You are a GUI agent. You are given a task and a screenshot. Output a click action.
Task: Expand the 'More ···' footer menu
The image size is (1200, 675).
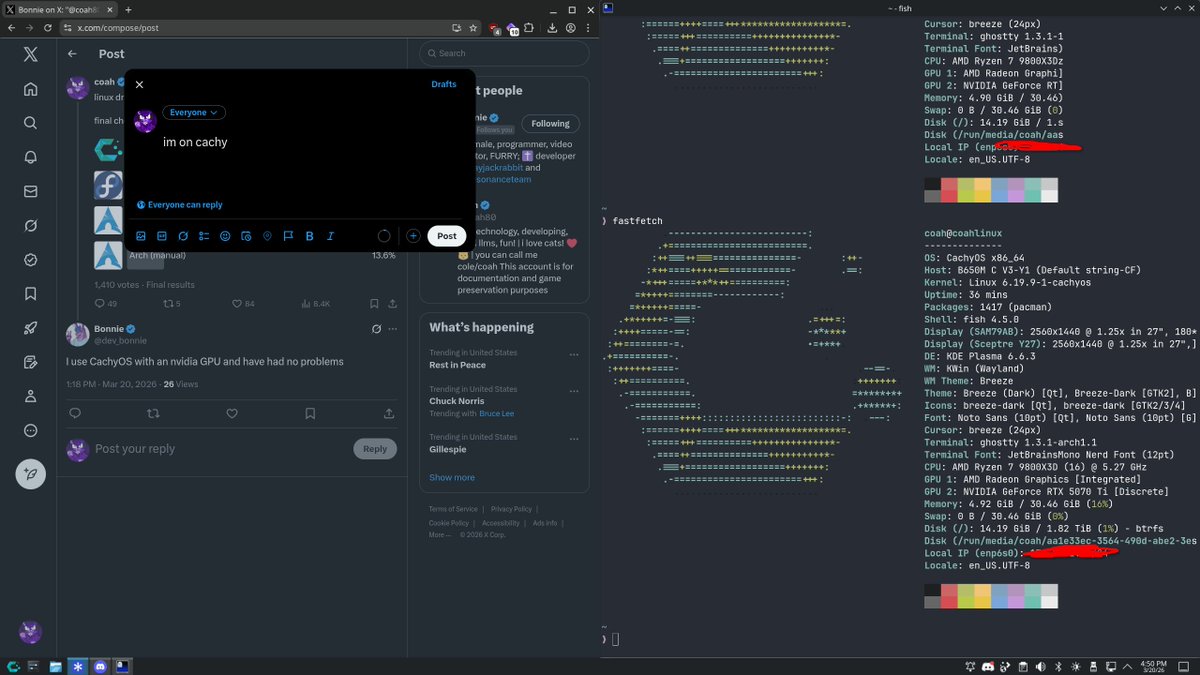pos(440,535)
